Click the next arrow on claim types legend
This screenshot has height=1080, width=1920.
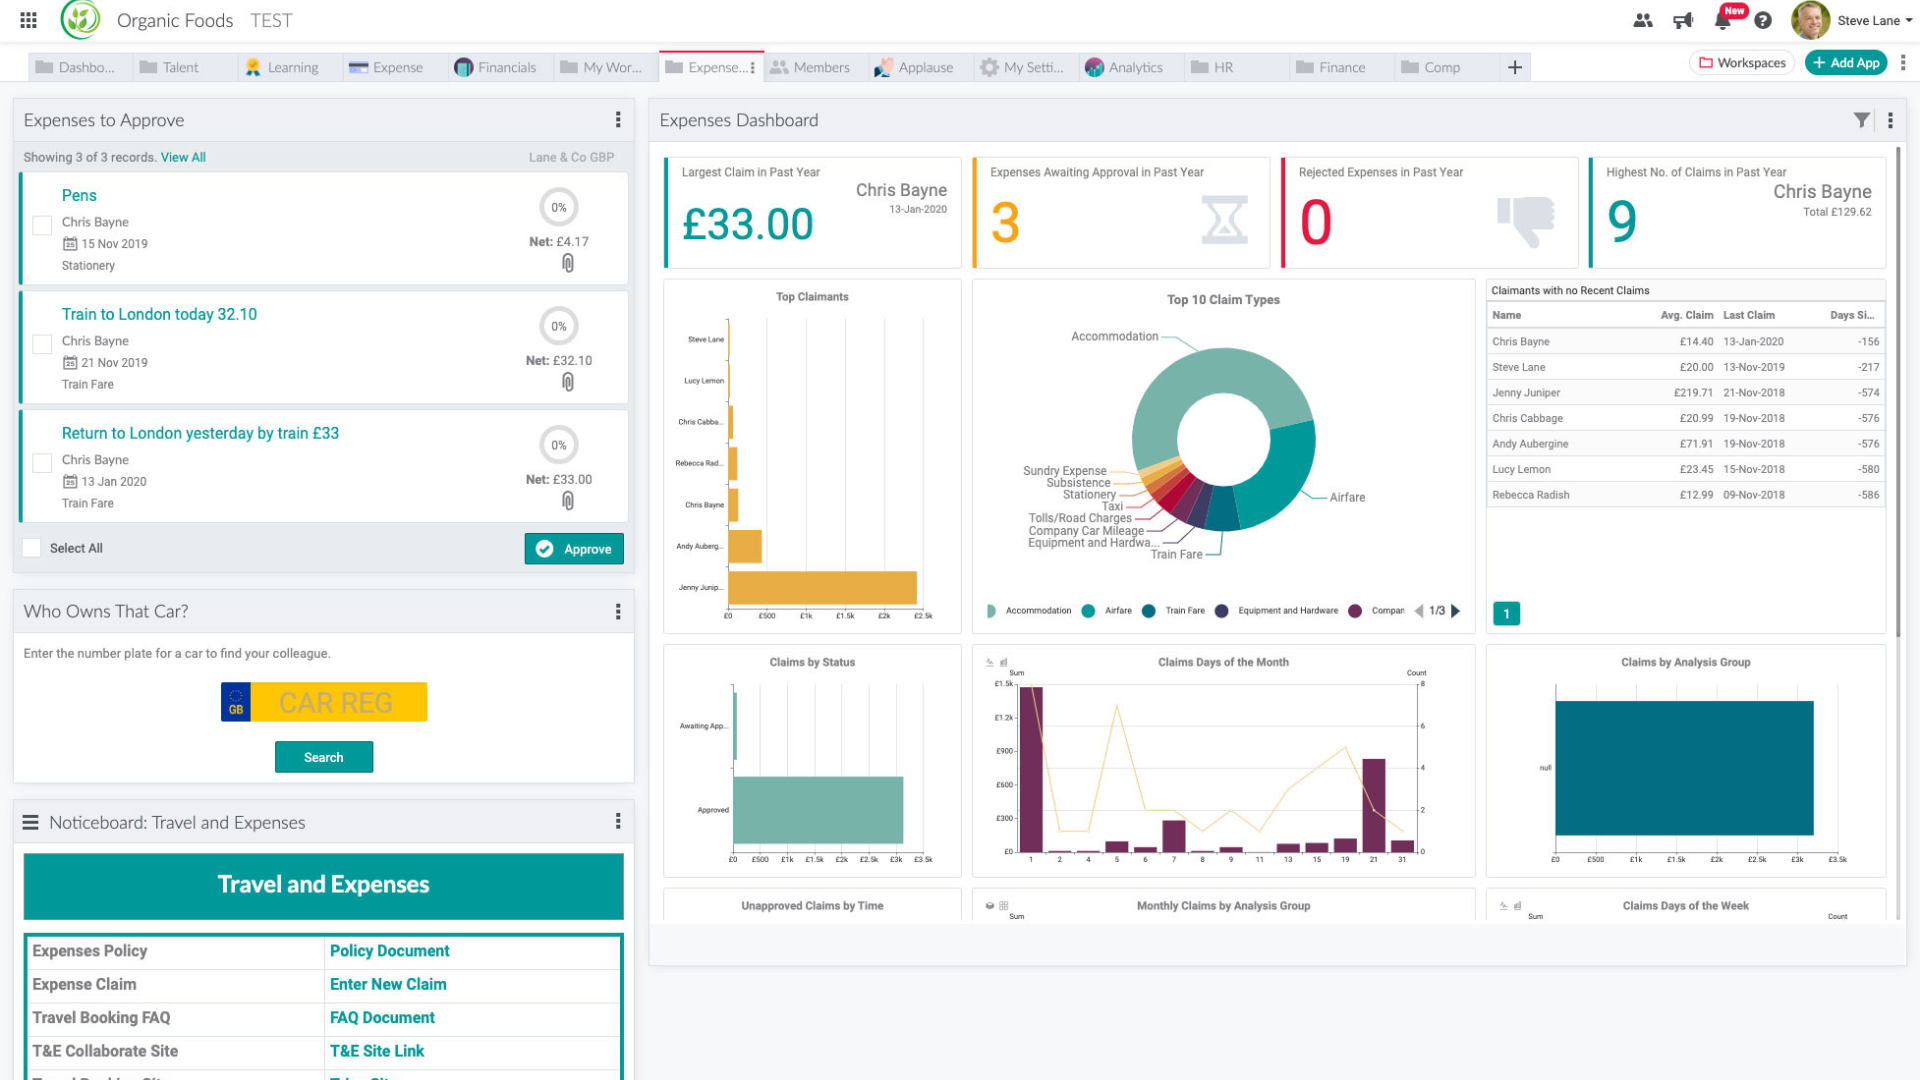click(x=1457, y=610)
